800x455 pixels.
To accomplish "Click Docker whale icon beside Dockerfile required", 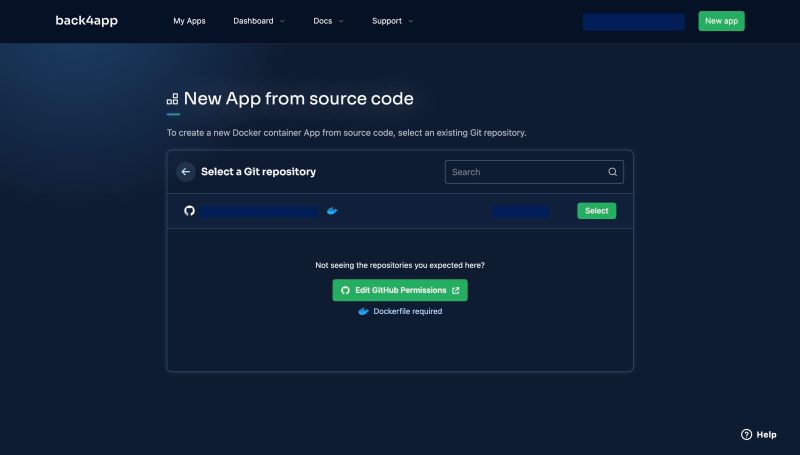I will [x=363, y=311].
